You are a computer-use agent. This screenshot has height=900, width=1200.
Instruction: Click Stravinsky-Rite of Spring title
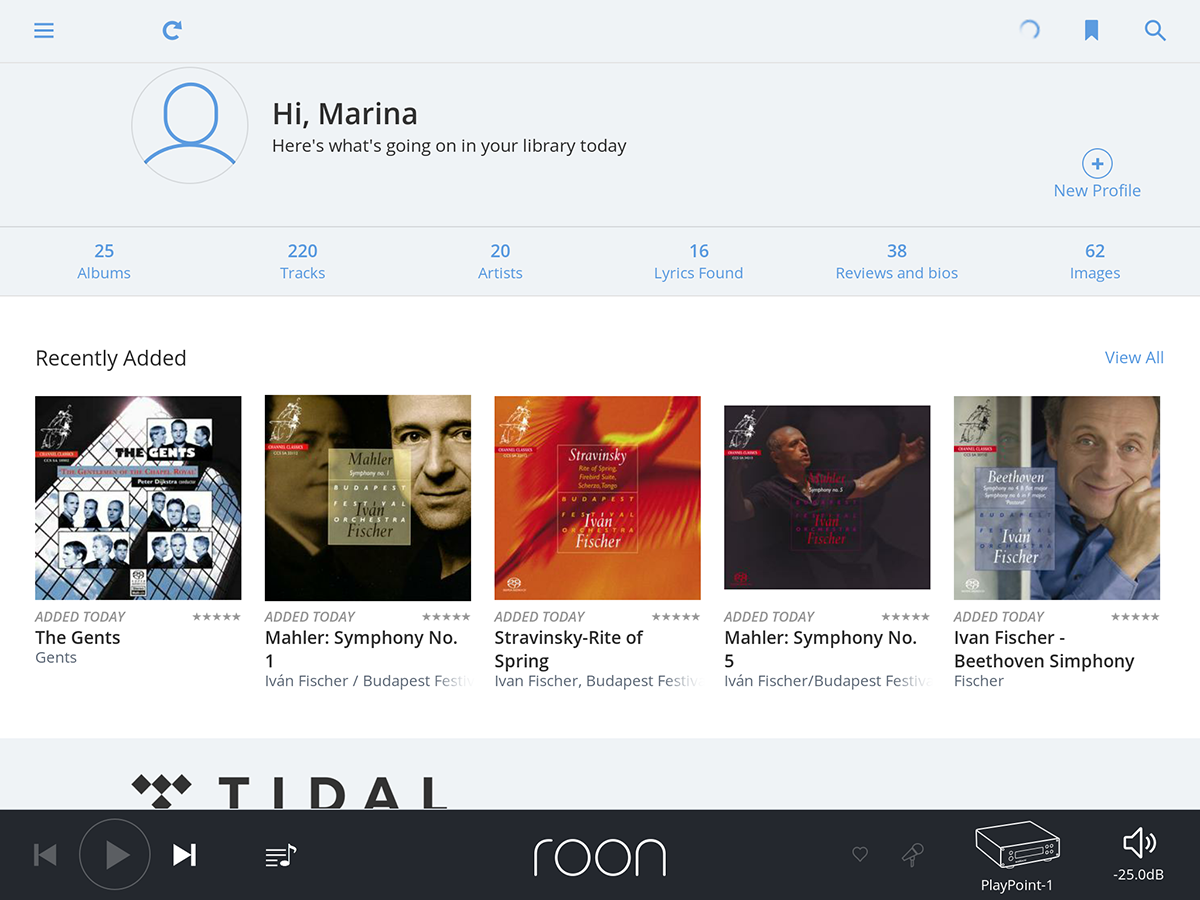coord(568,649)
